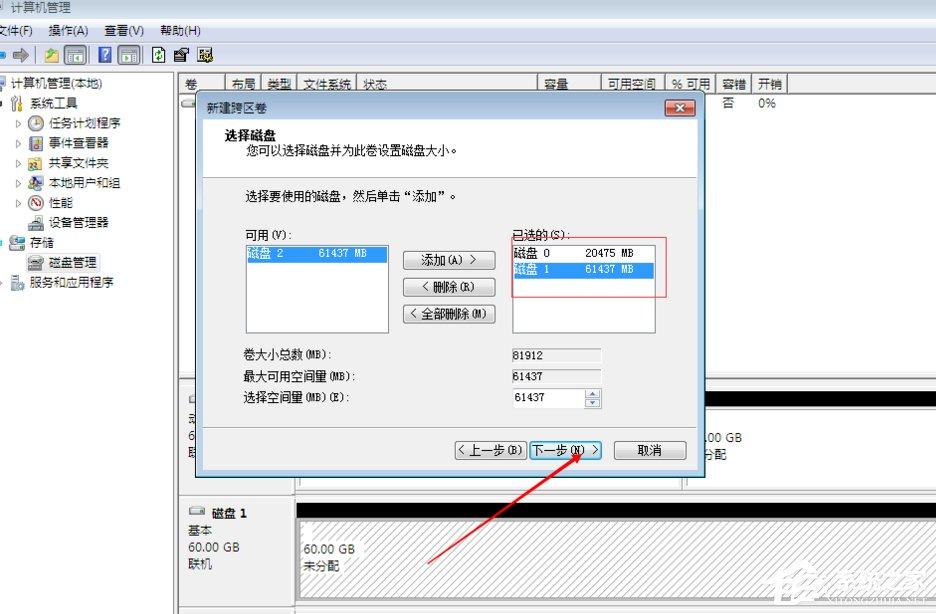Click the forward navigation arrow in the toolbar
The height and width of the screenshot is (614, 936).
[22, 53]
